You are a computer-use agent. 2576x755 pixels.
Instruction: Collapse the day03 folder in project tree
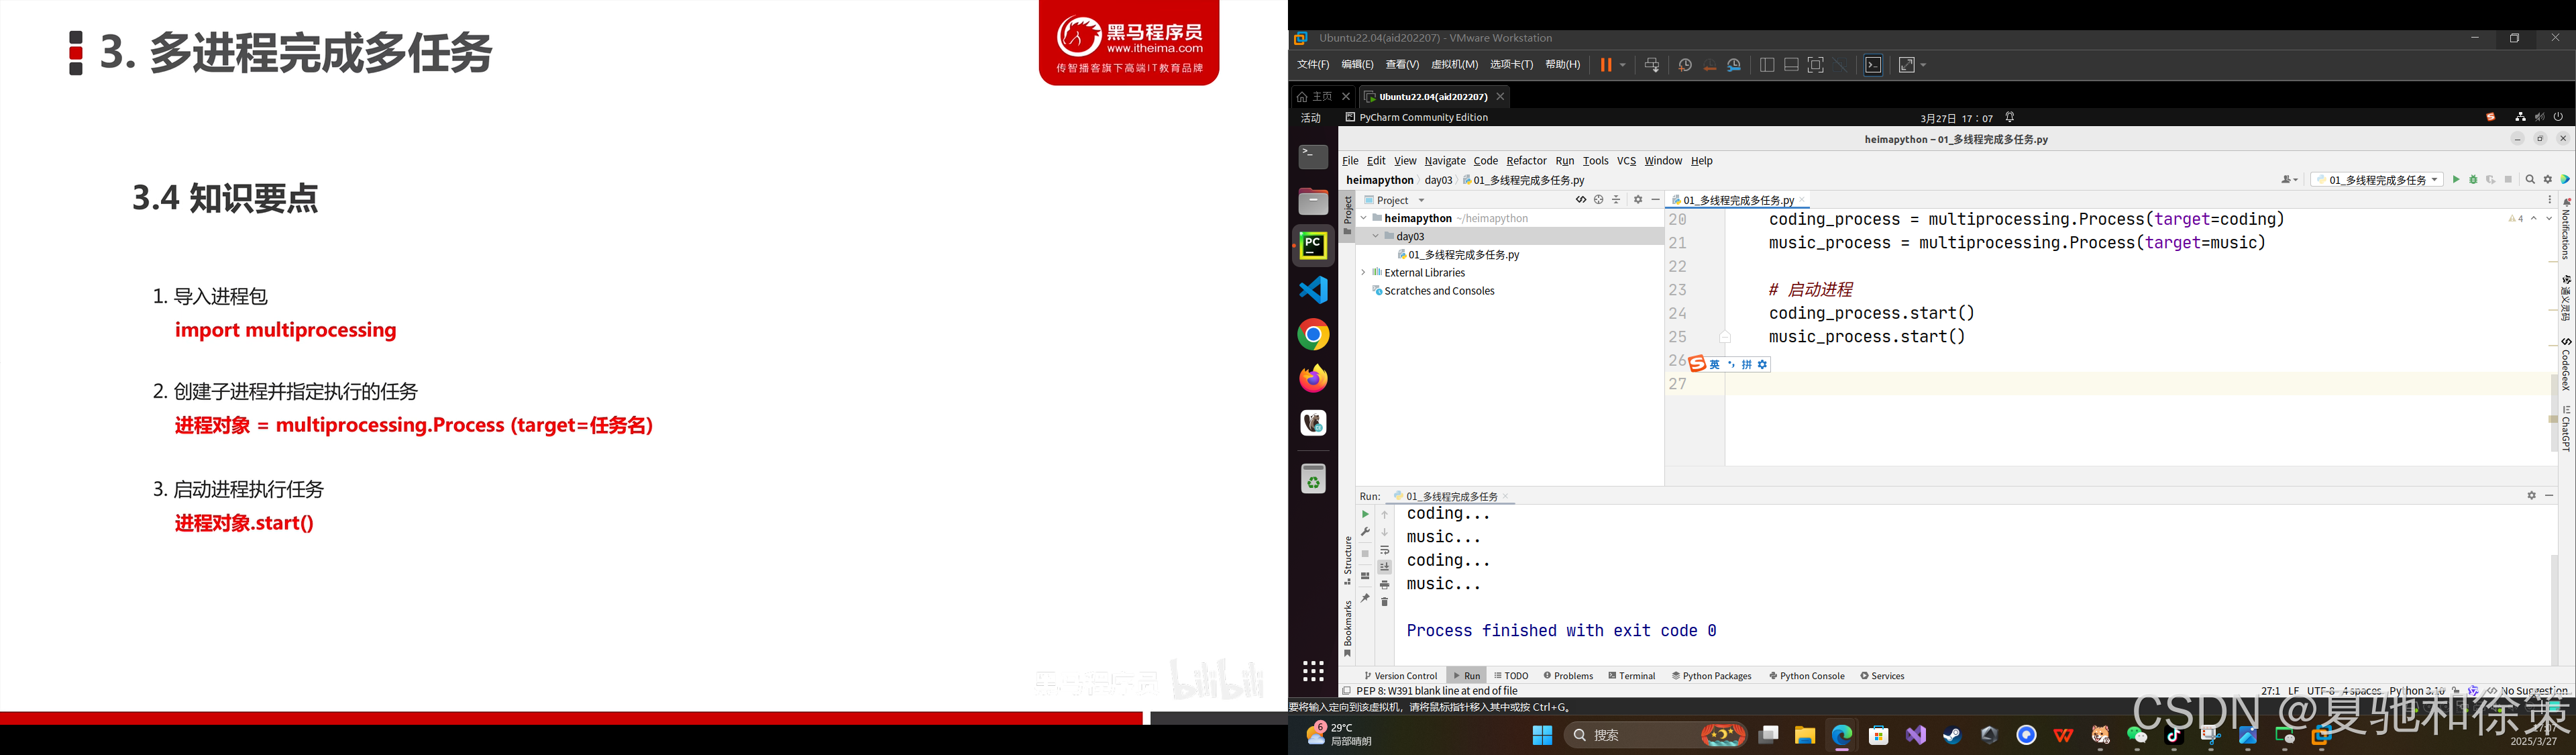1376,237
